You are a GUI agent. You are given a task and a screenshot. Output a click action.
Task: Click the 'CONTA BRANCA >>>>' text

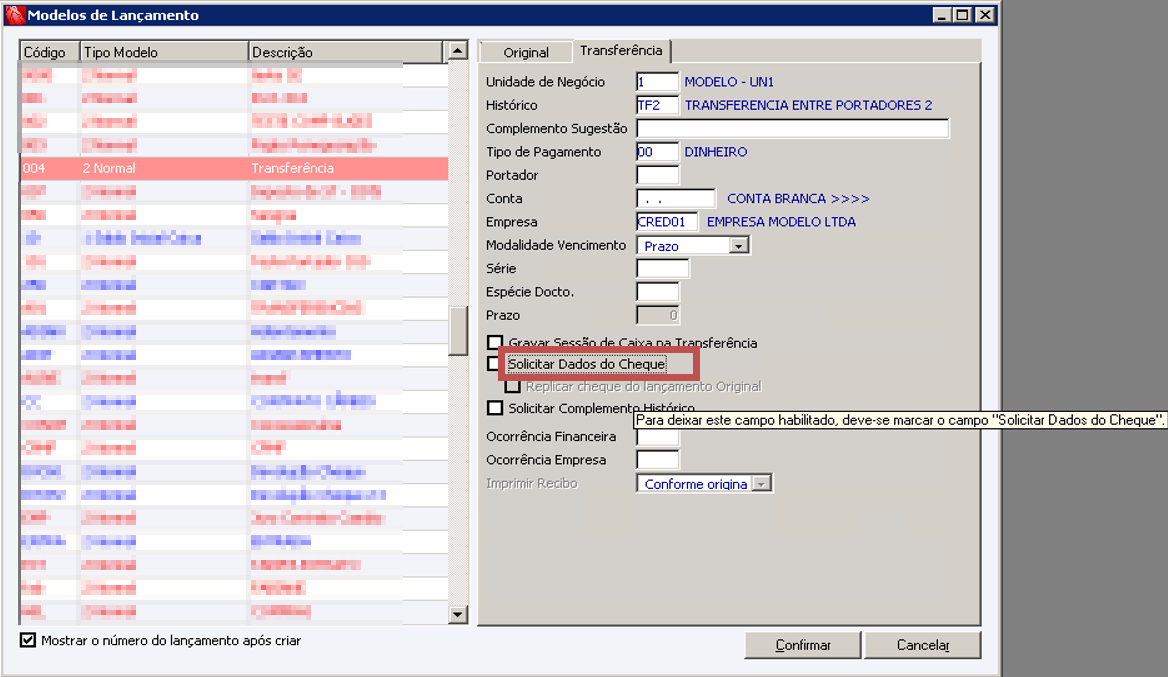tap(798, 199)
